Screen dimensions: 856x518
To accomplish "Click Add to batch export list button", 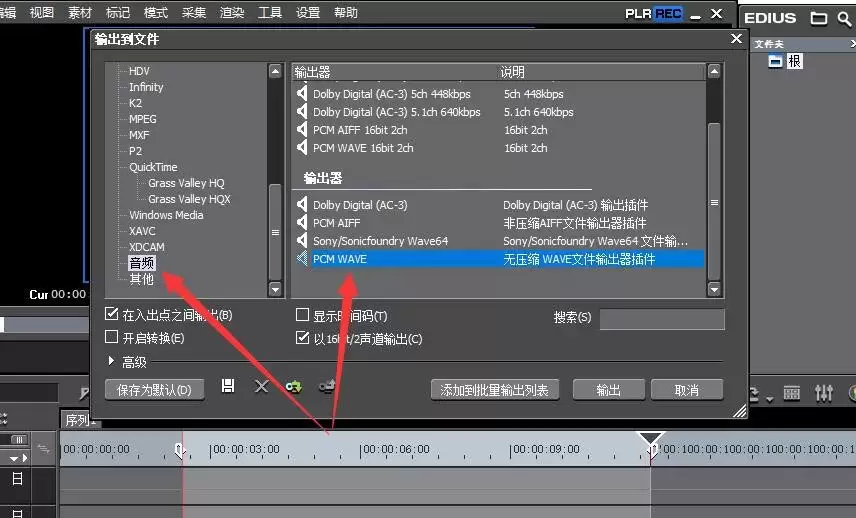I will click(x=495, y=390).
